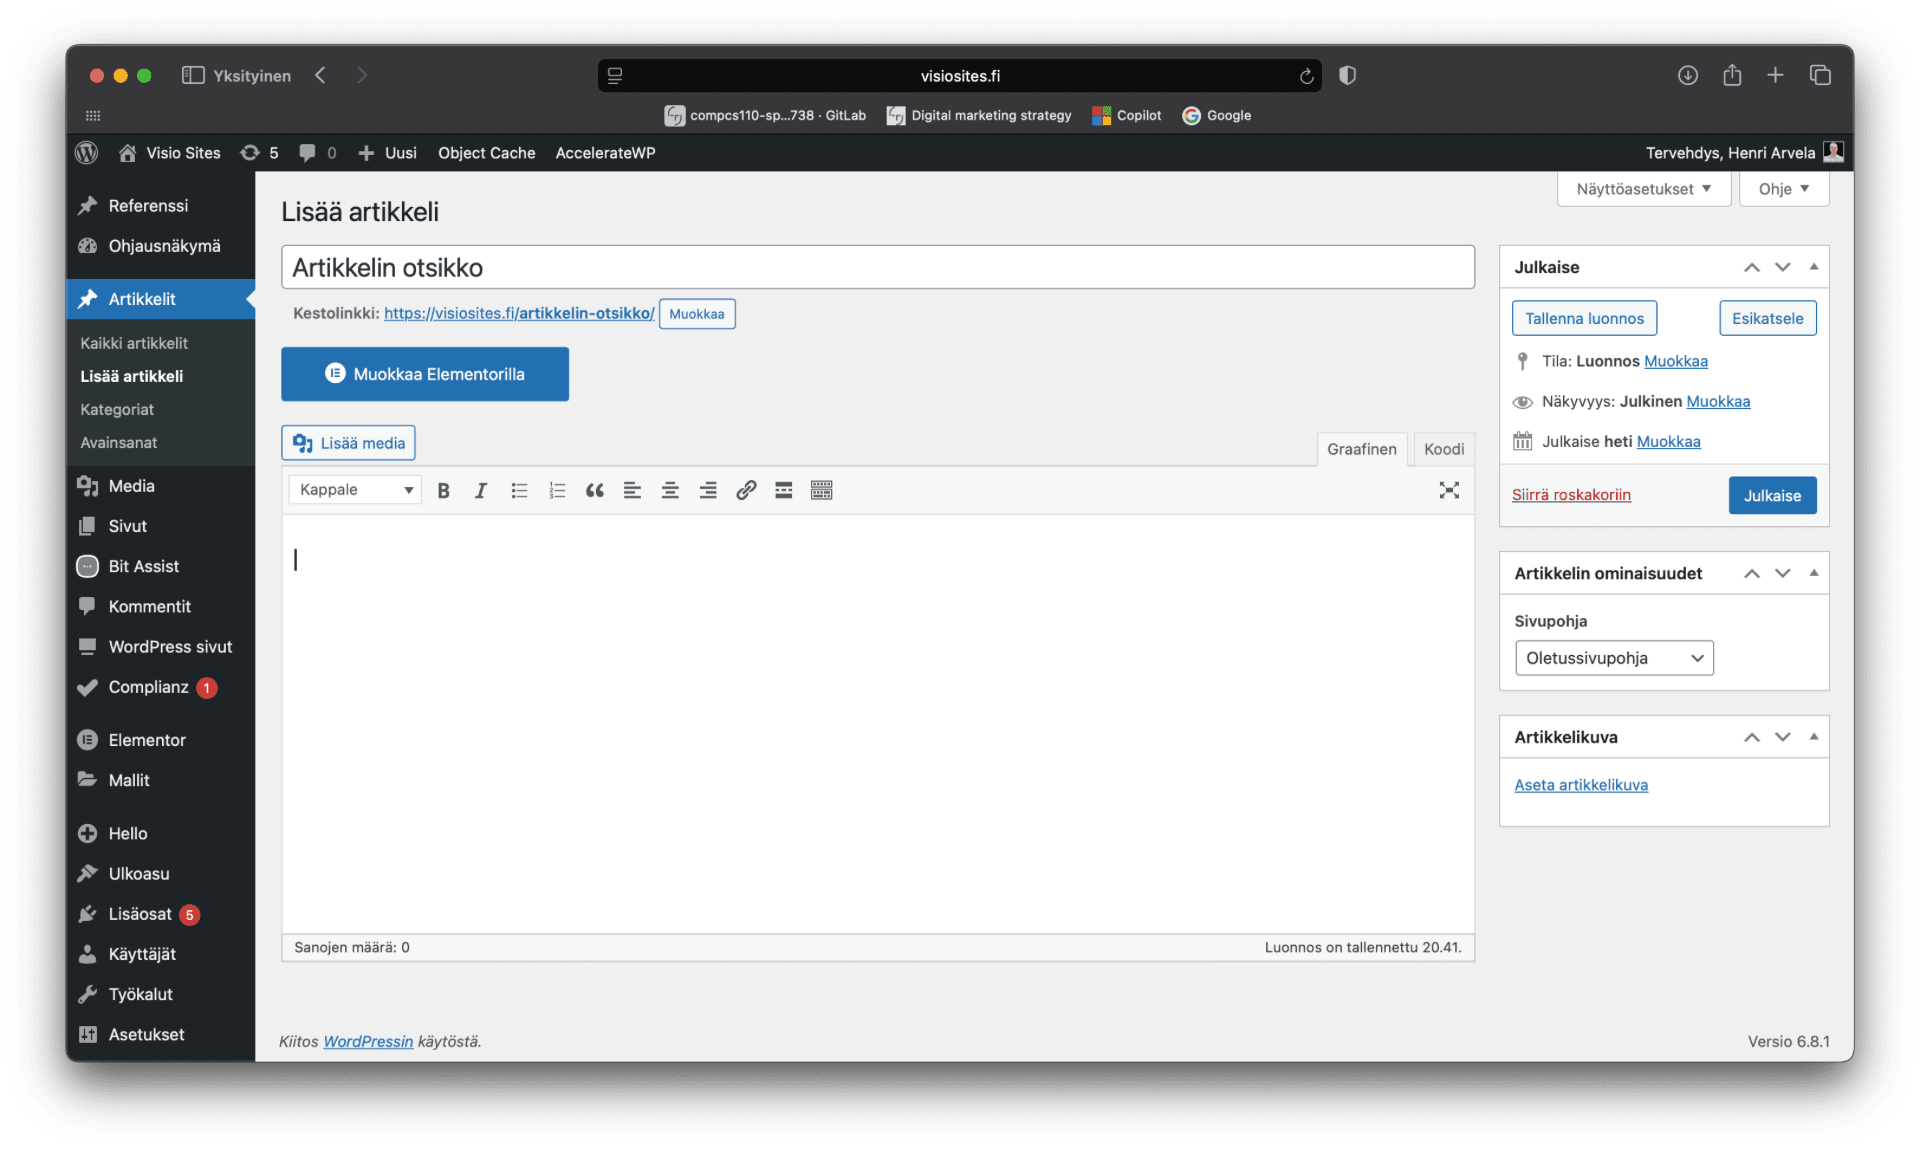Screen dimensions: 1920x1149
Task: Click the insert link icon
Action: pyautogui.click(x=746, y=490)
